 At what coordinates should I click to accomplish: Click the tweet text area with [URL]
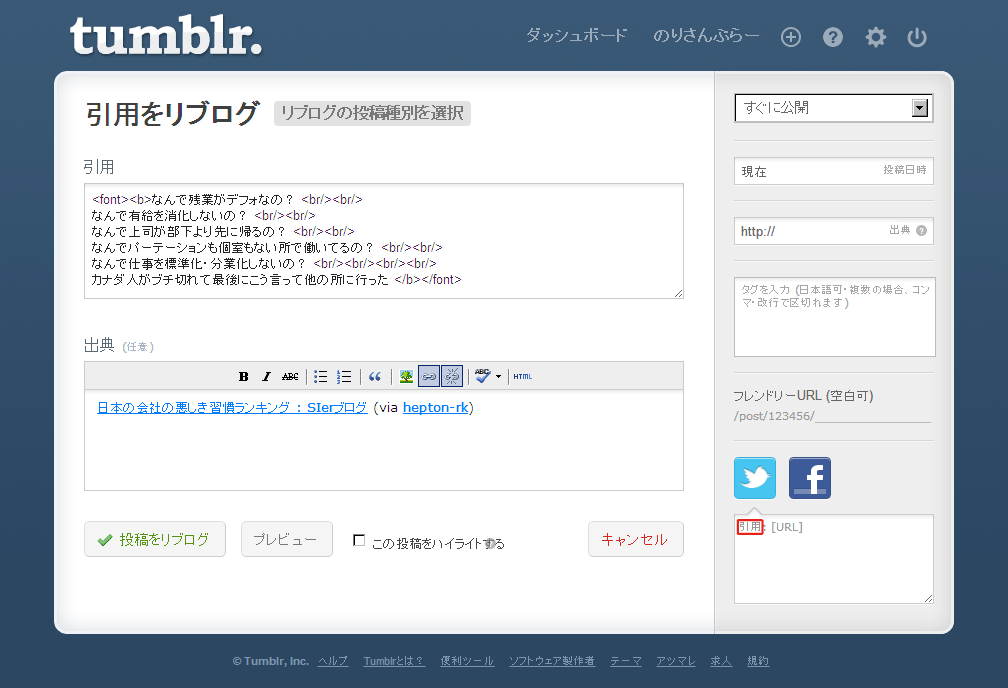(834, 559)
